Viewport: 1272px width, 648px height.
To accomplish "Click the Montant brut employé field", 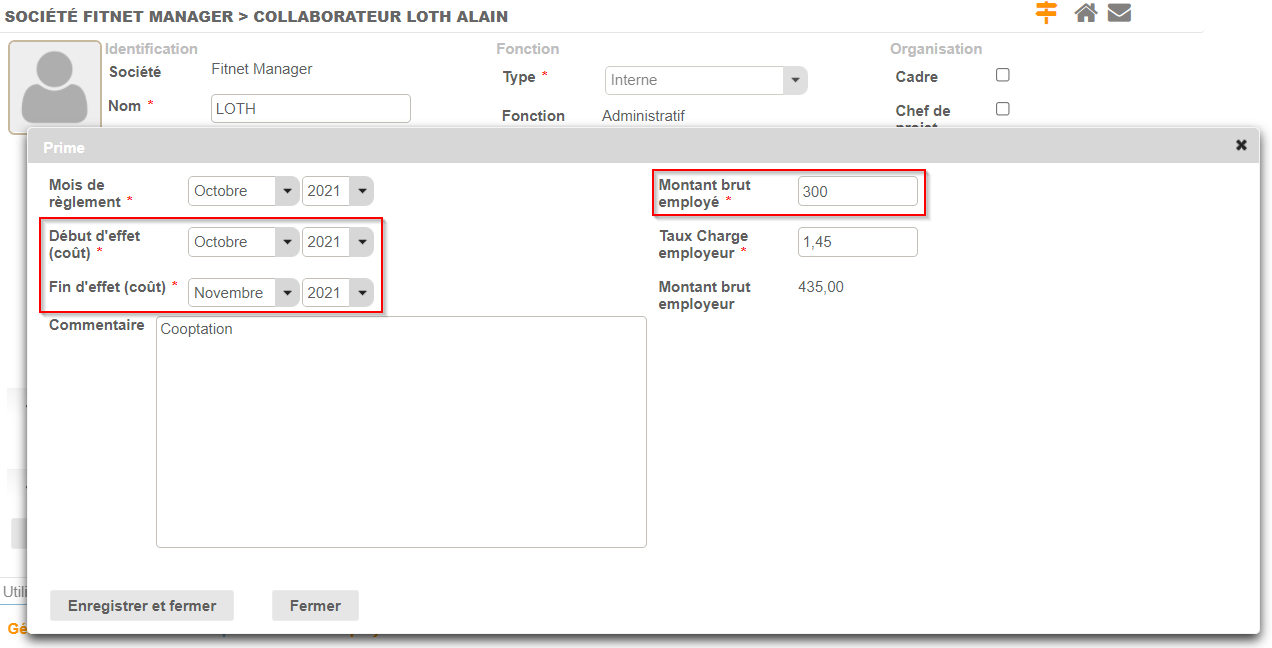I will click(x=857, y=191).
